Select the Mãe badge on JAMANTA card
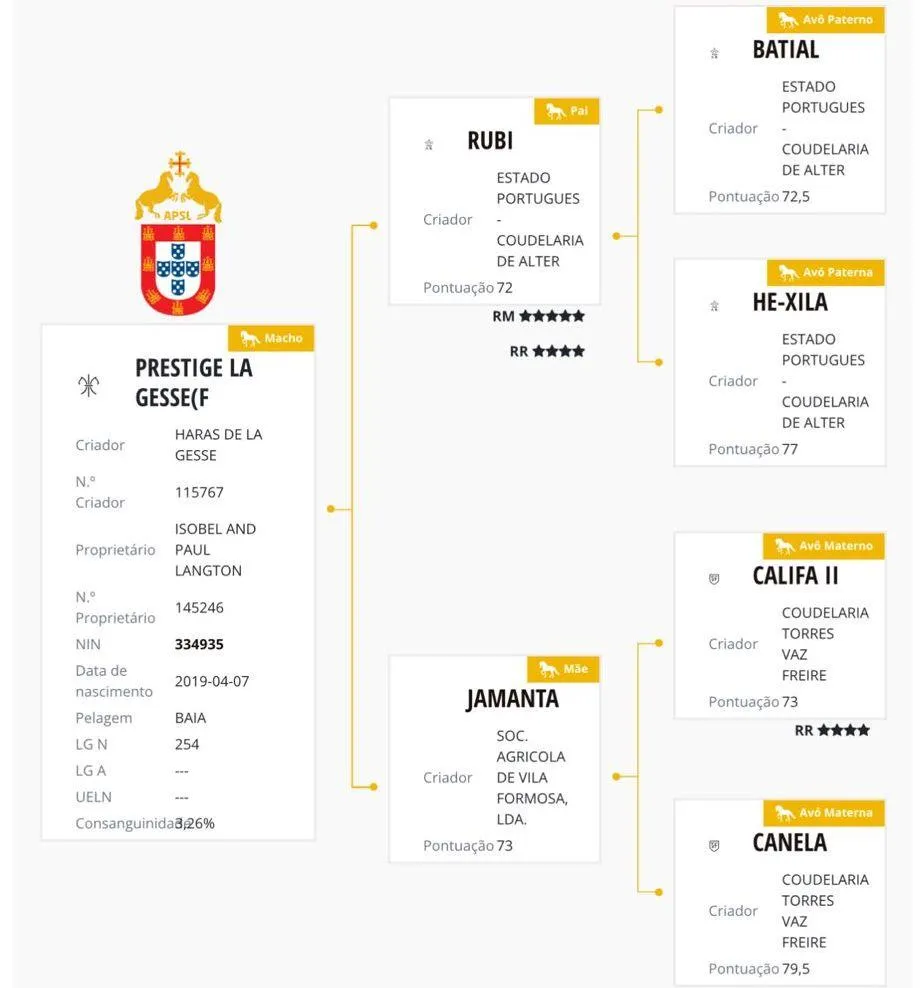Screen dimensions: 920x988 point(563,669)
